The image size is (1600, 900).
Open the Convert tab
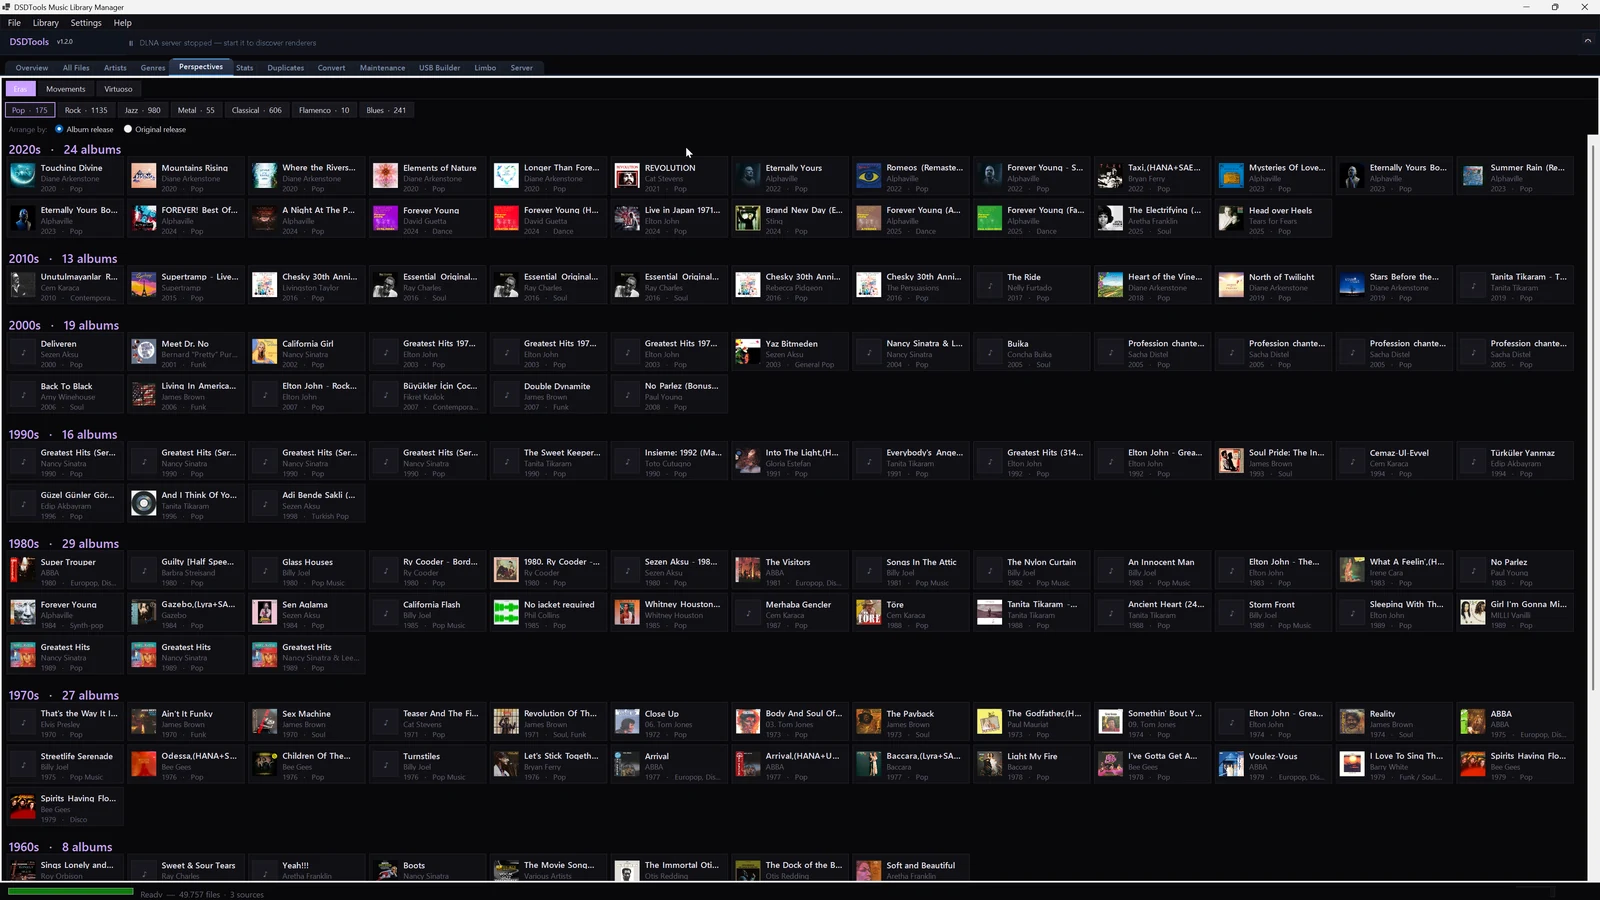coord(332,68)
